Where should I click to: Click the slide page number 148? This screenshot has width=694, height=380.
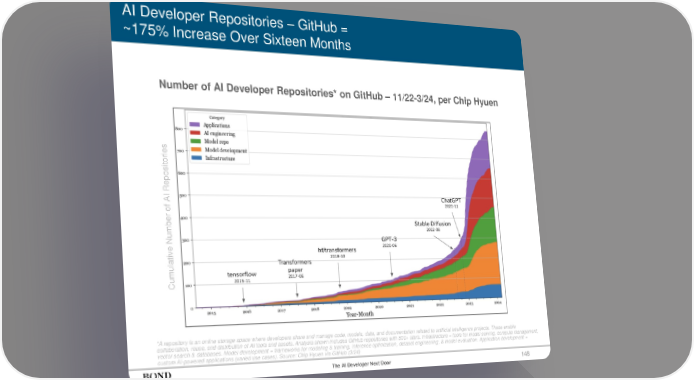[525, 354]
